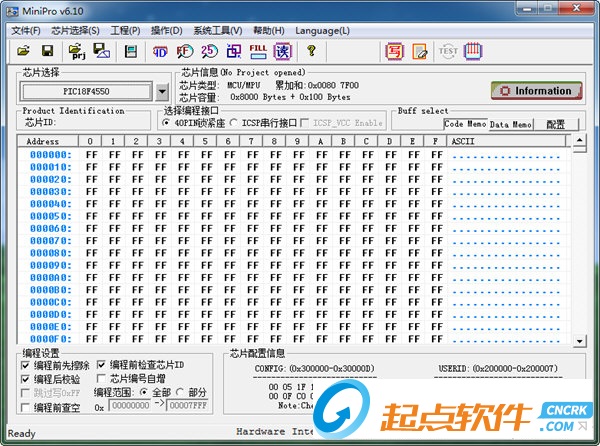This screenshot has width=600, height=446.
Task: Click the 25 chip toolbar icon
Action: 209,51
